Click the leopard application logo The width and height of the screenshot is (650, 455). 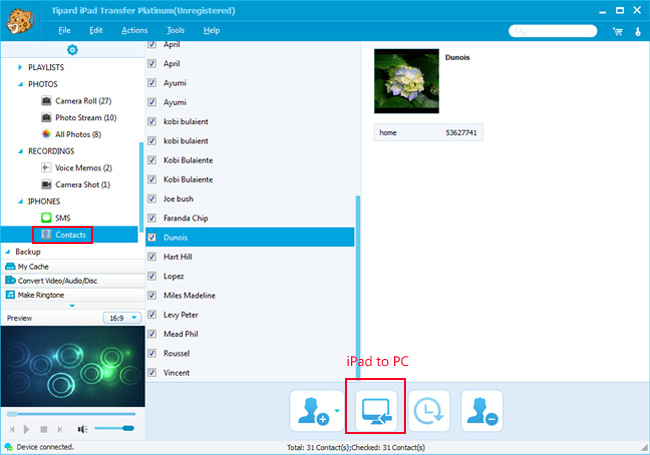coord(20,21)
